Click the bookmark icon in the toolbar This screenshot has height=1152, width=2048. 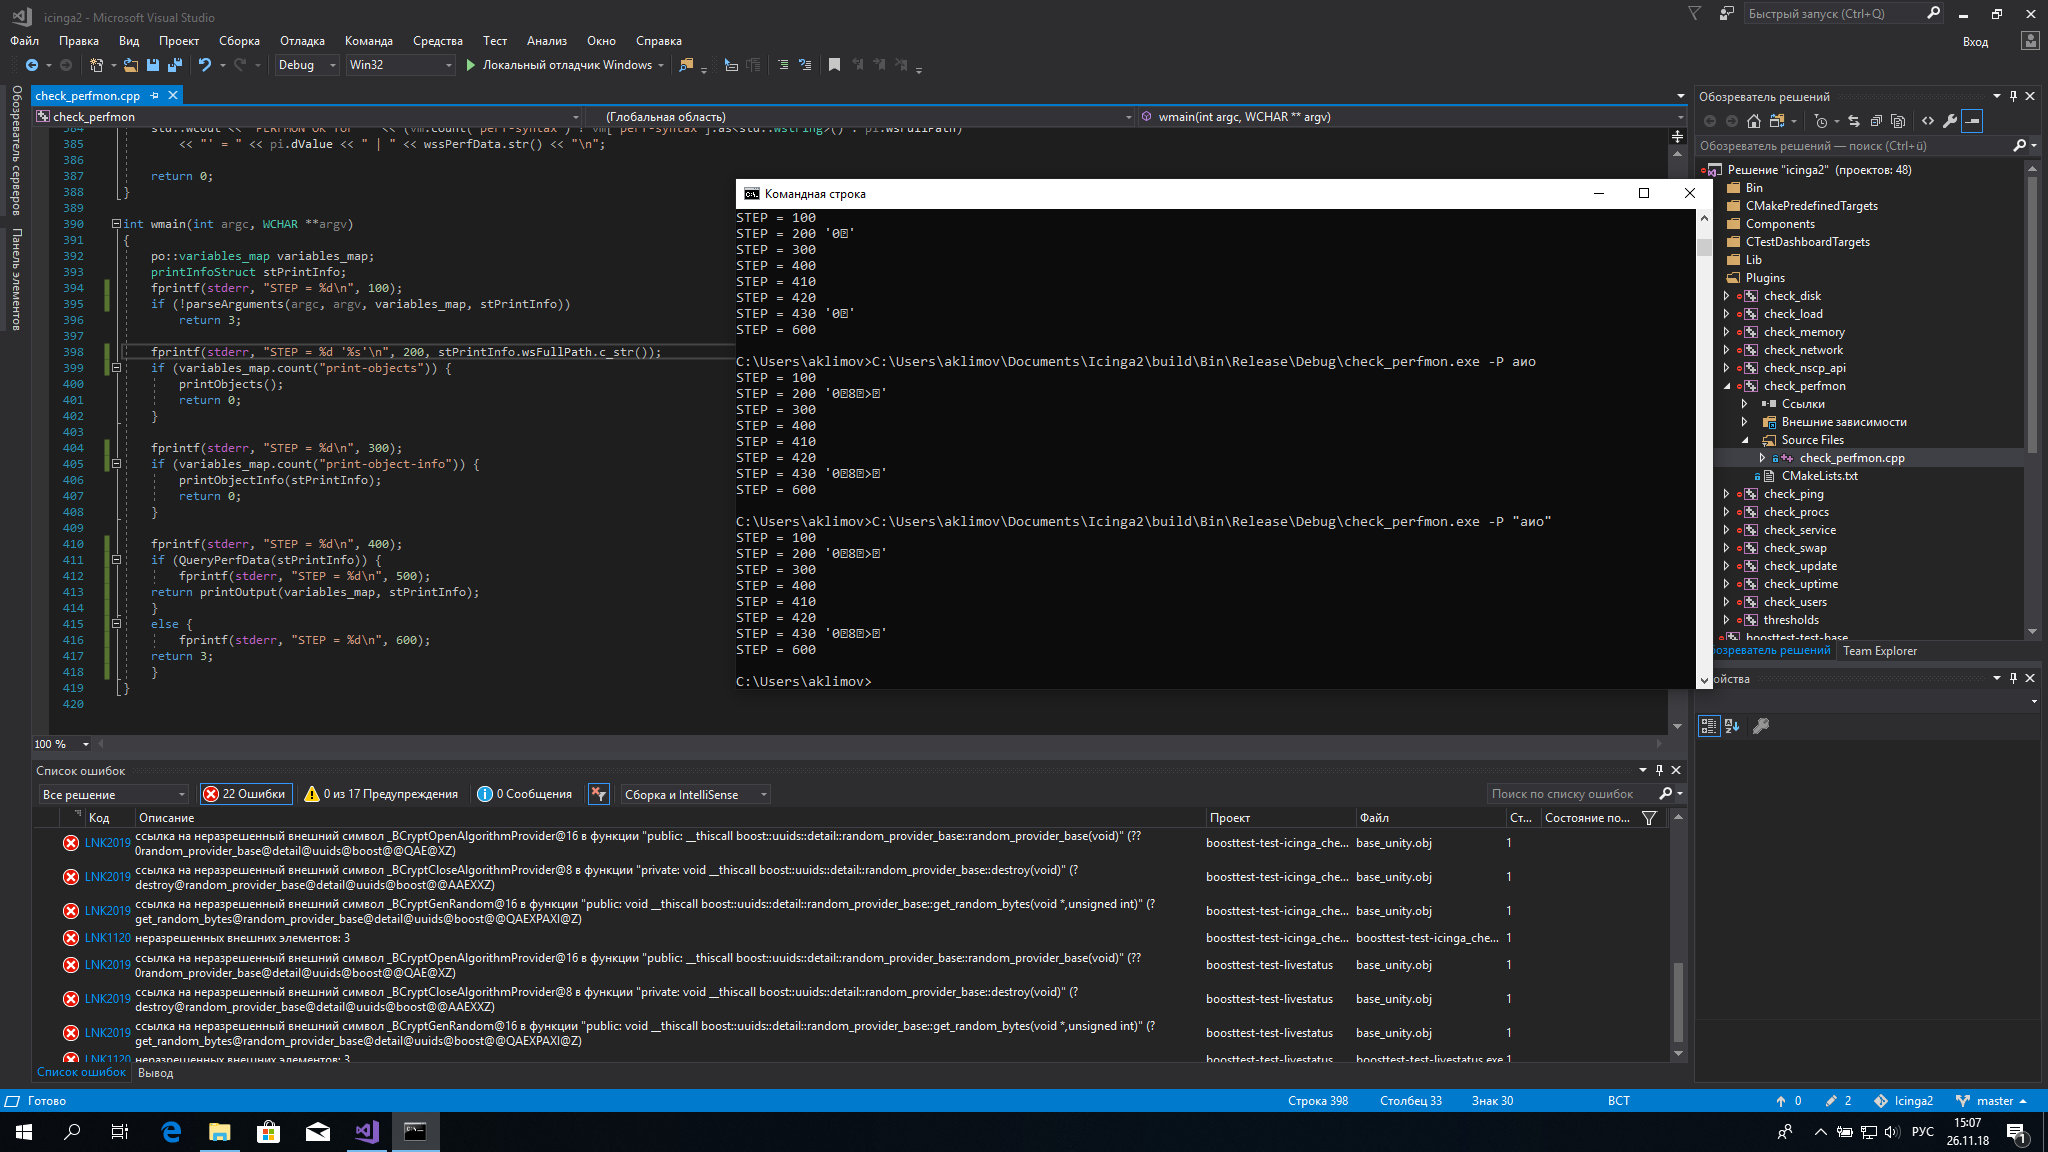(834, 65)
